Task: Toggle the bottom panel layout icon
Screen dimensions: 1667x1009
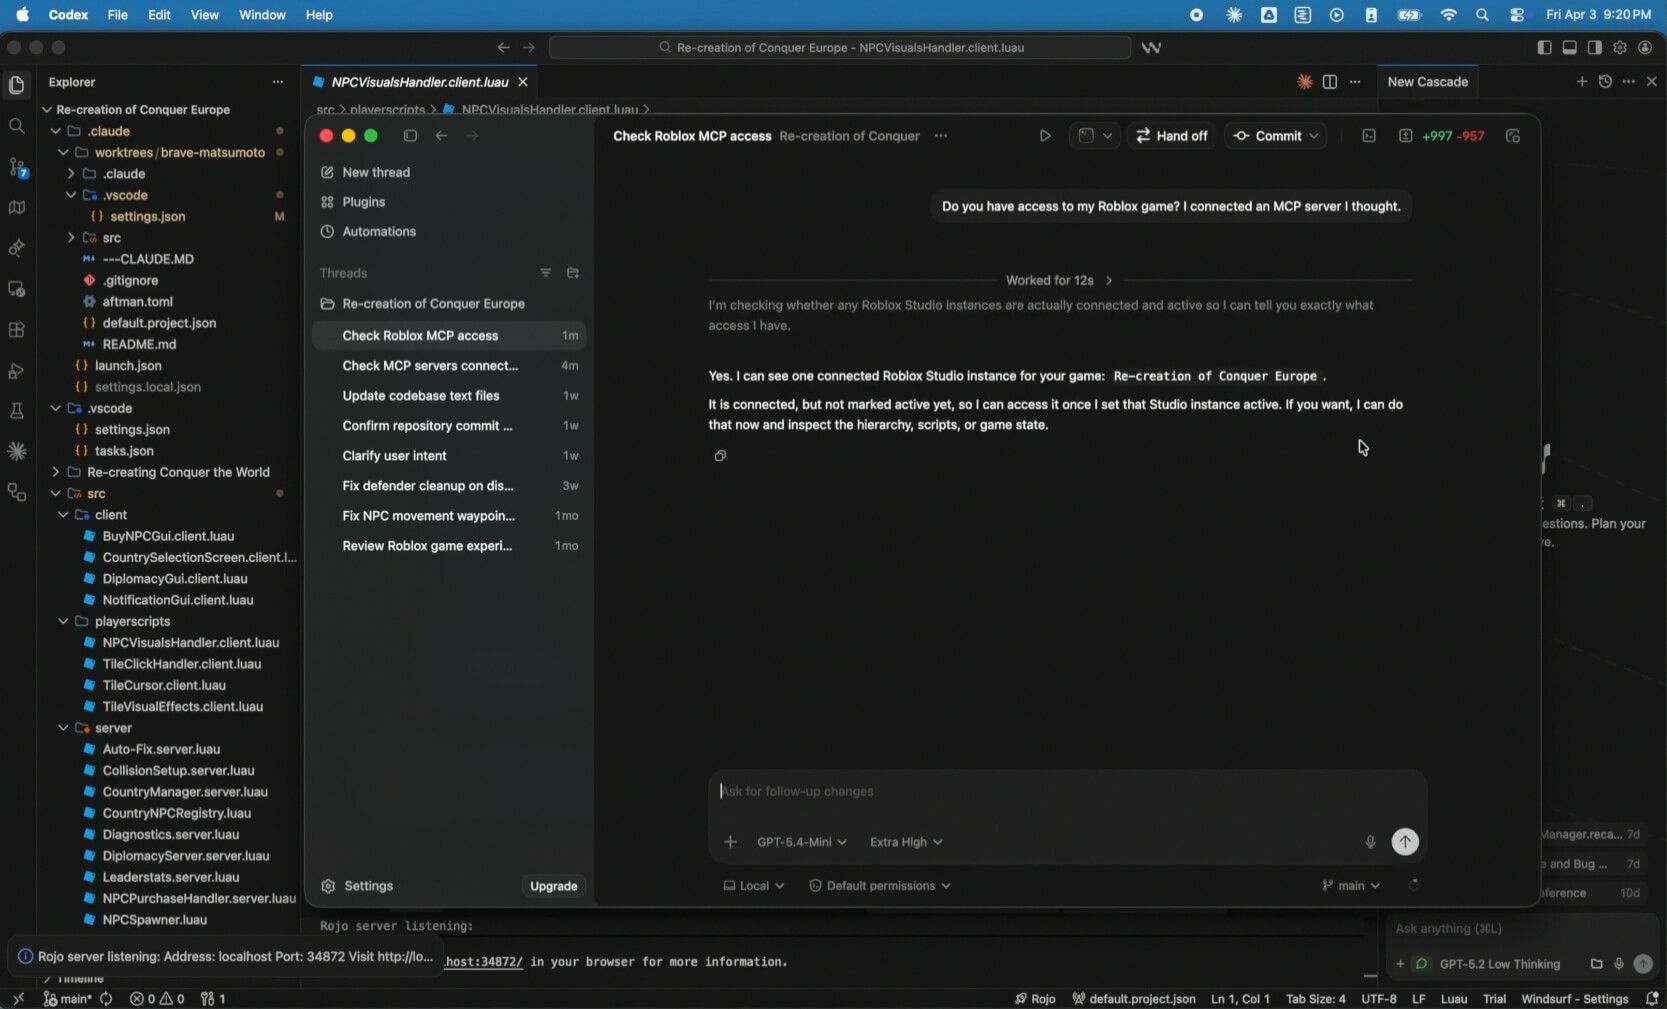Action: point(1570,48)
